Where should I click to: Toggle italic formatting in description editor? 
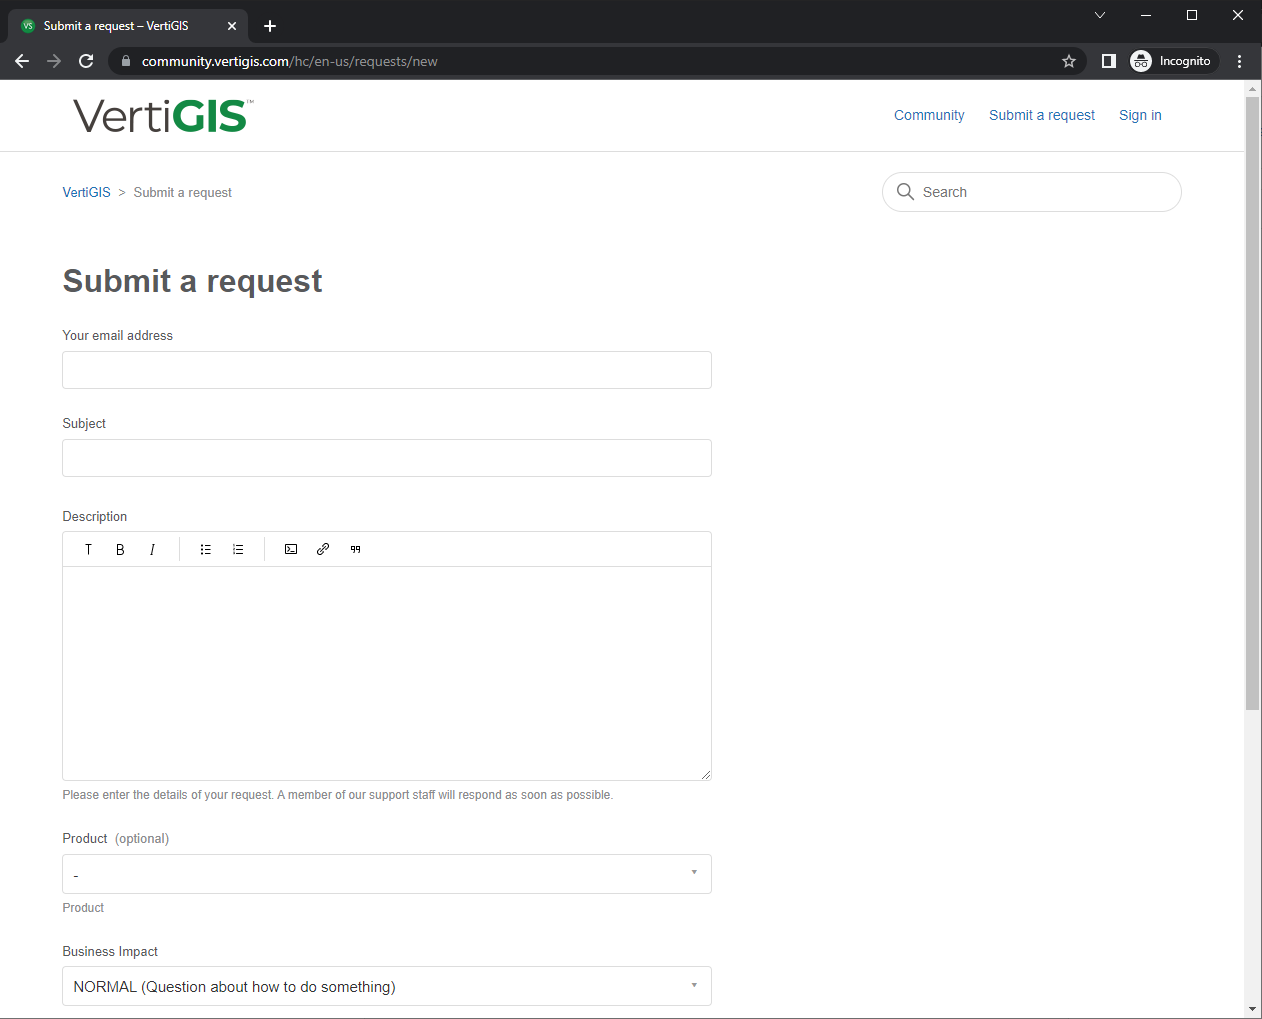coord(152,549)
